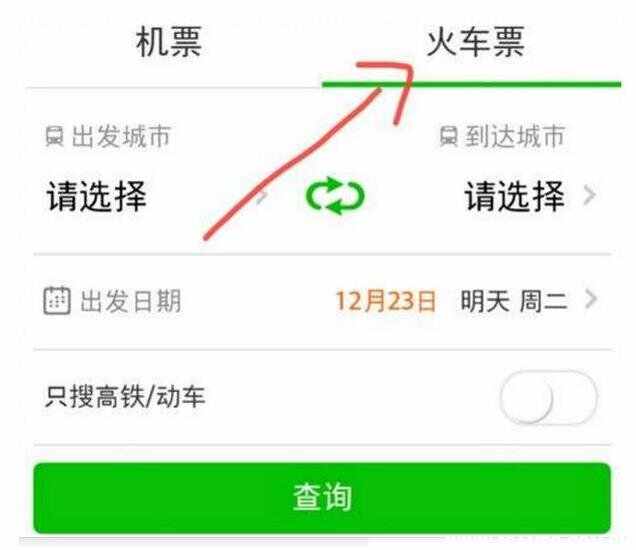
Task: Click the 到达城市 label
Action: [514, 136]
